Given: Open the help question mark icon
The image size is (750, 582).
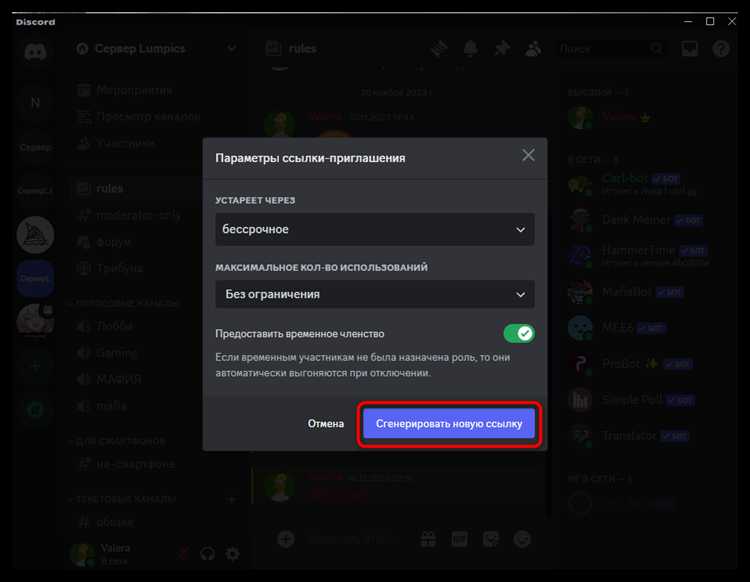Looking at the screenshot, I should point(721,48).
